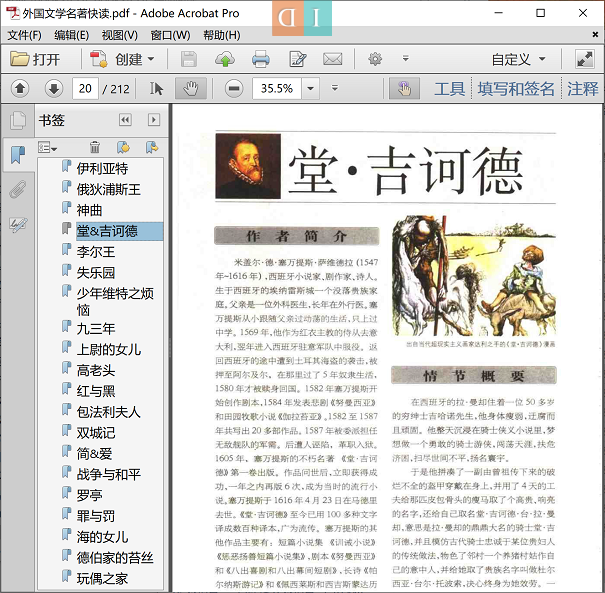Click the zoom value field 35.5%
605x593 pixels.
point(277,88)
